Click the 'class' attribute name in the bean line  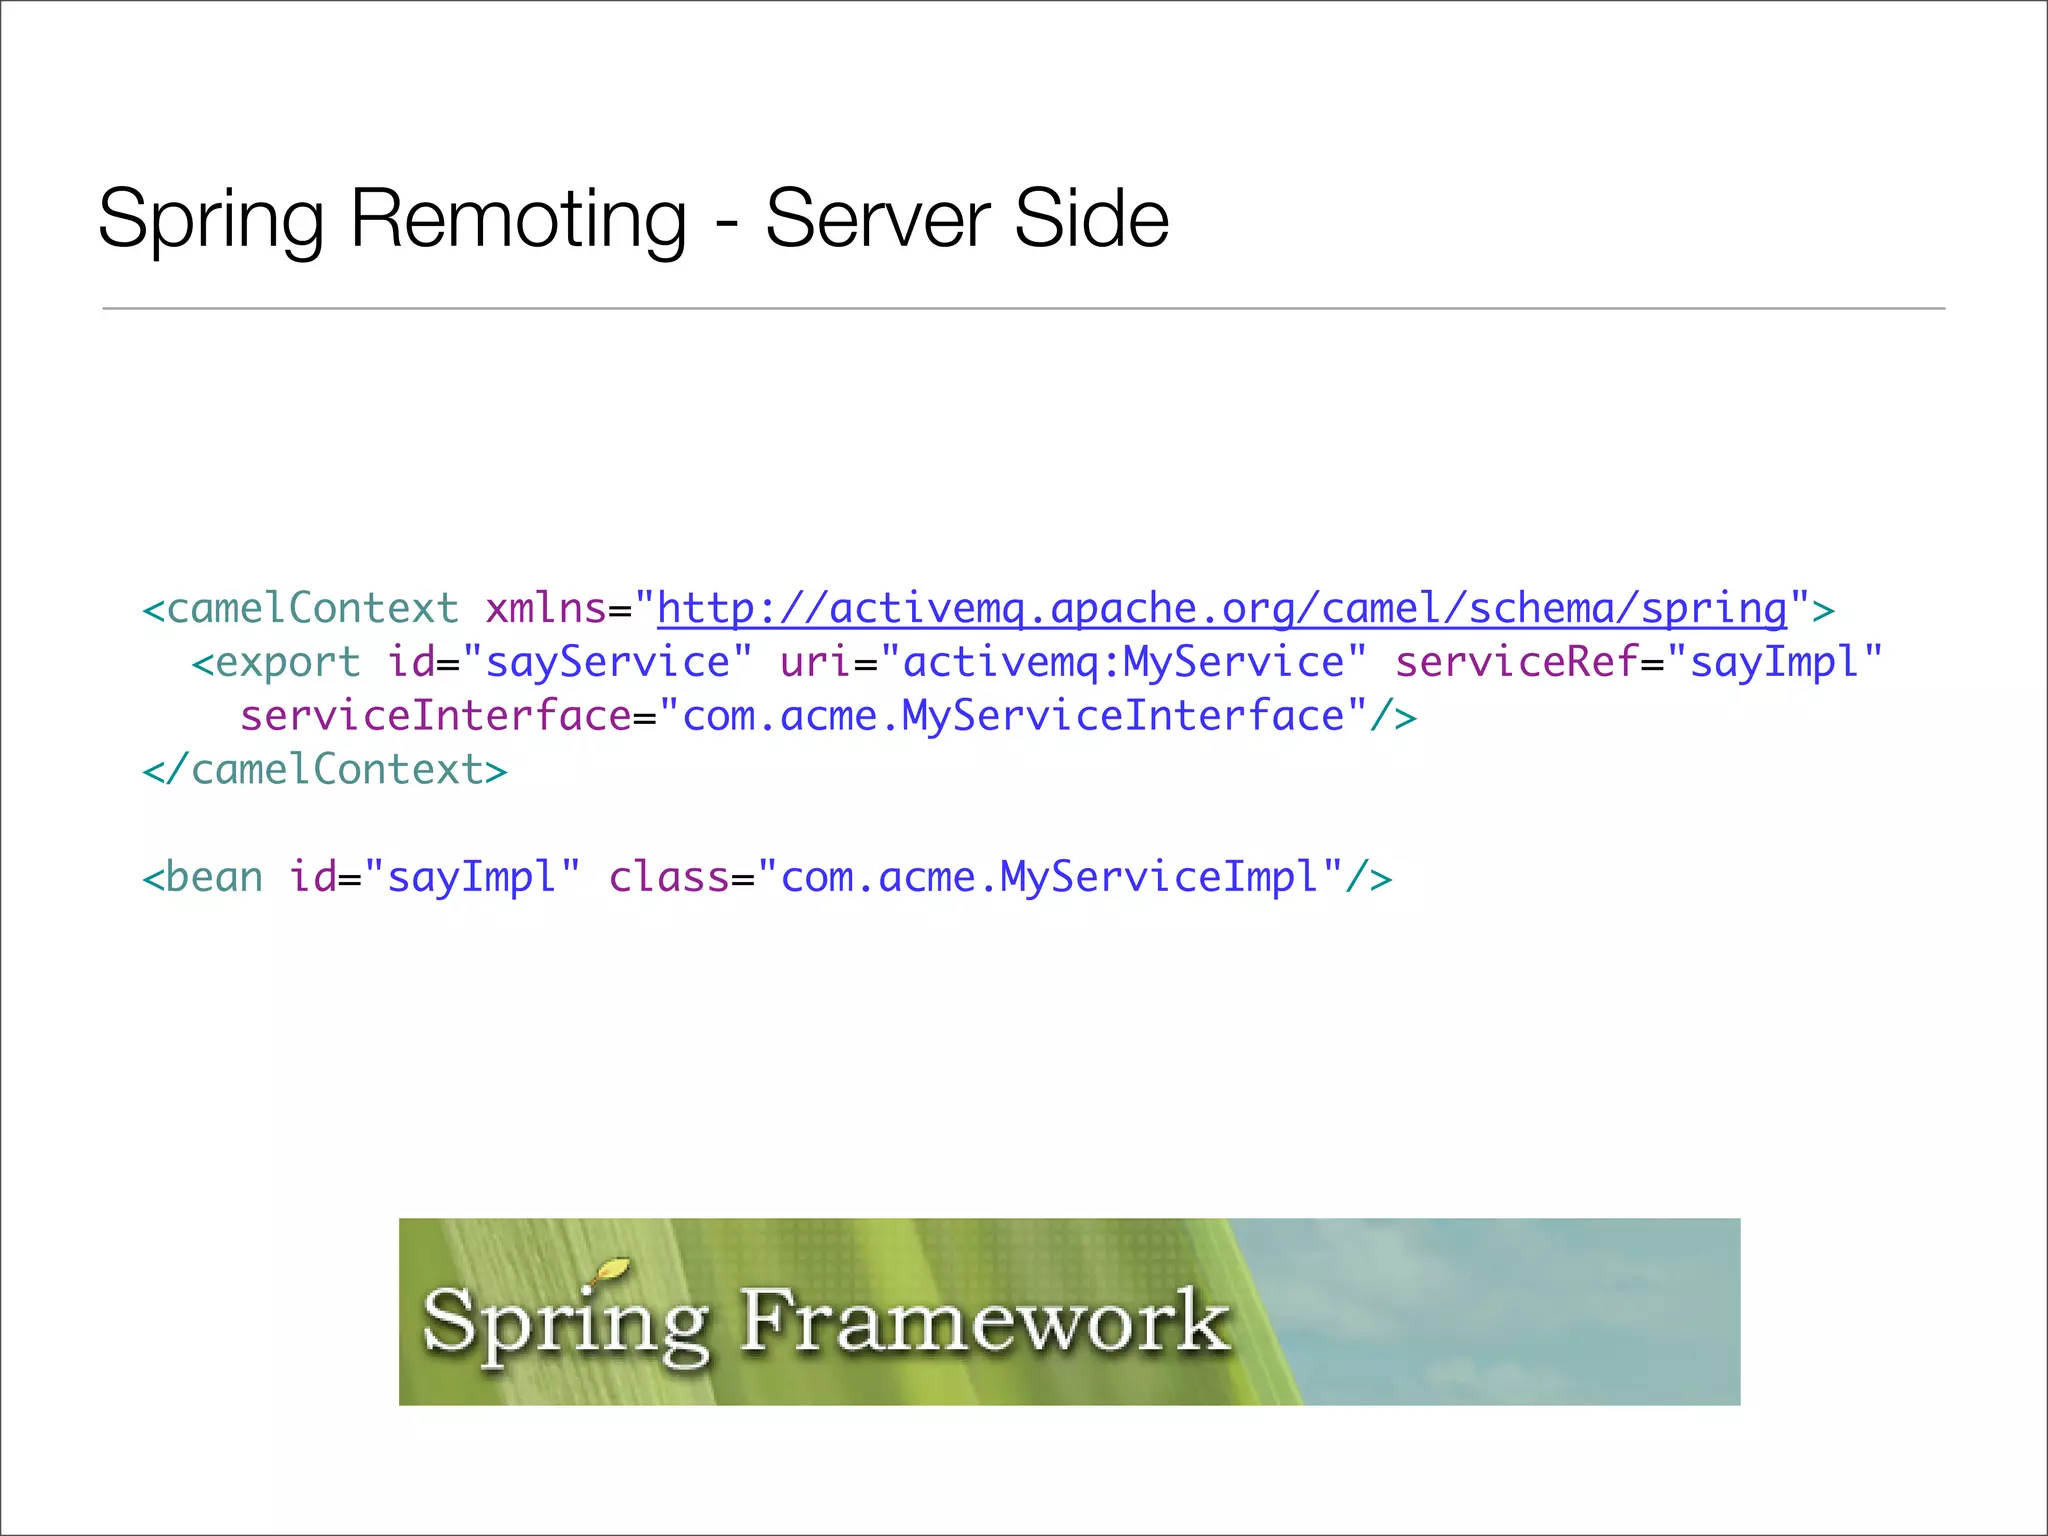tap(669, 877)
